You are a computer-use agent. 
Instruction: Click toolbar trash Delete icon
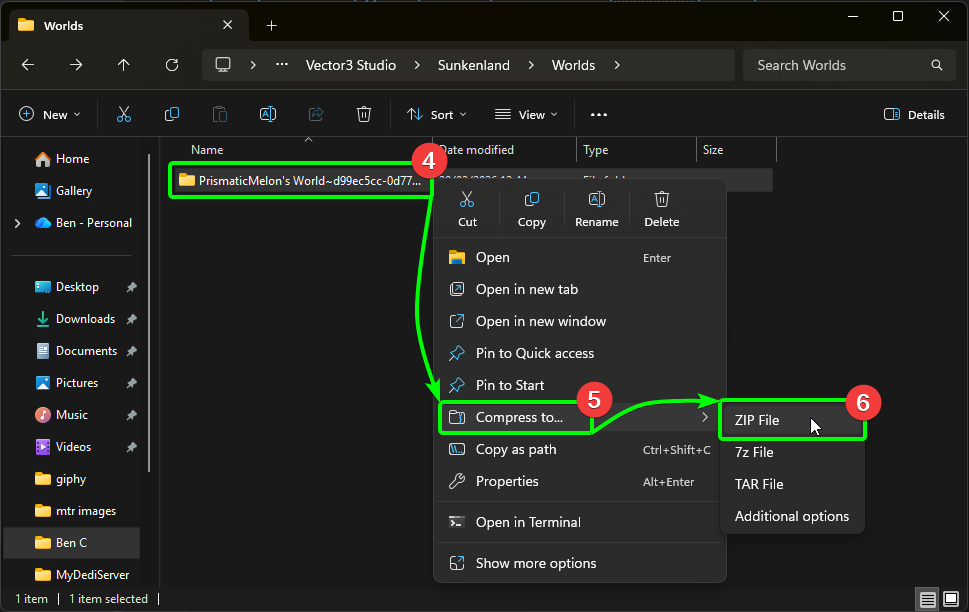pos(364,114)
